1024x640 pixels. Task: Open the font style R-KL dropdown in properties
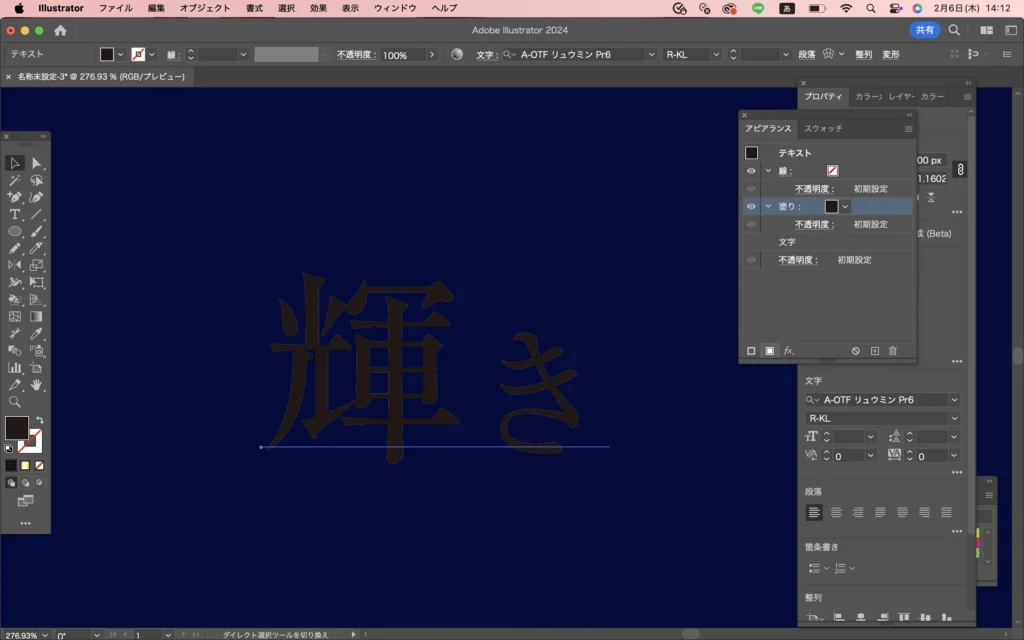point(954,418)
